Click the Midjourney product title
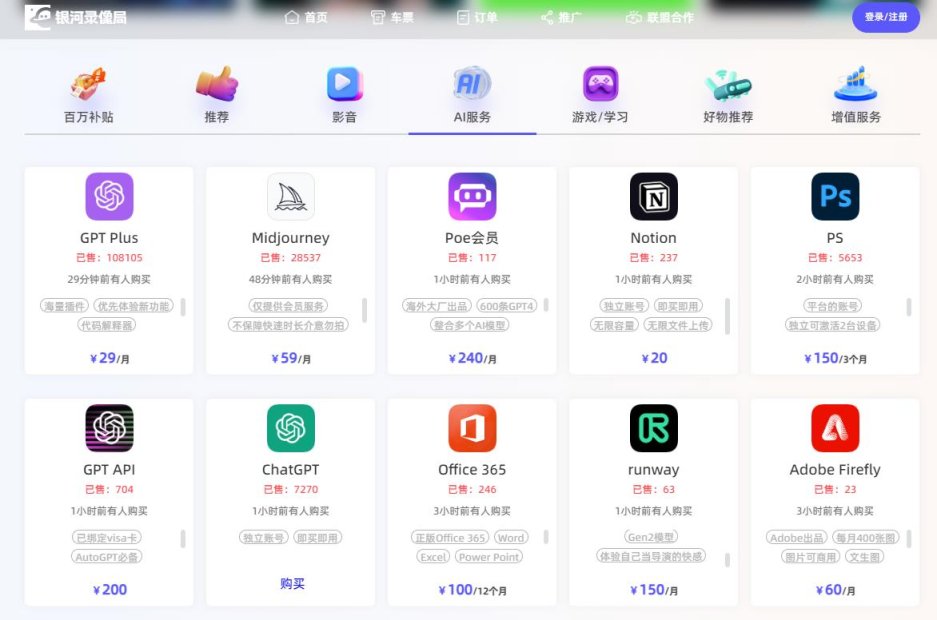 pos(291,238)
